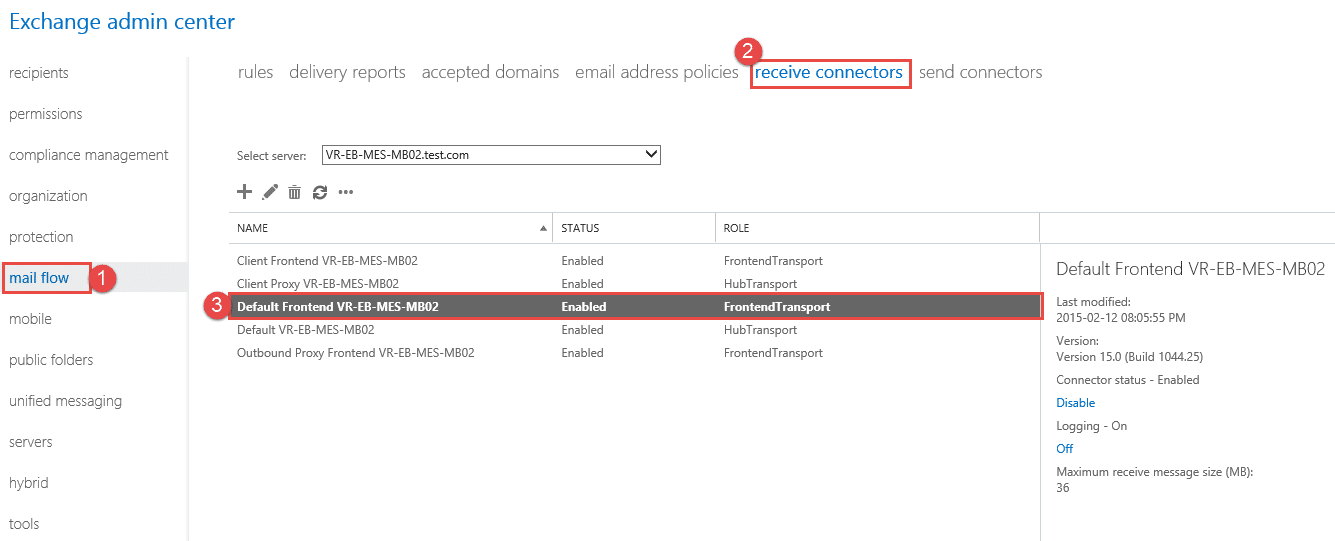Select Default Frontend VR-EB-MES-MB02 row

[634, 307]
